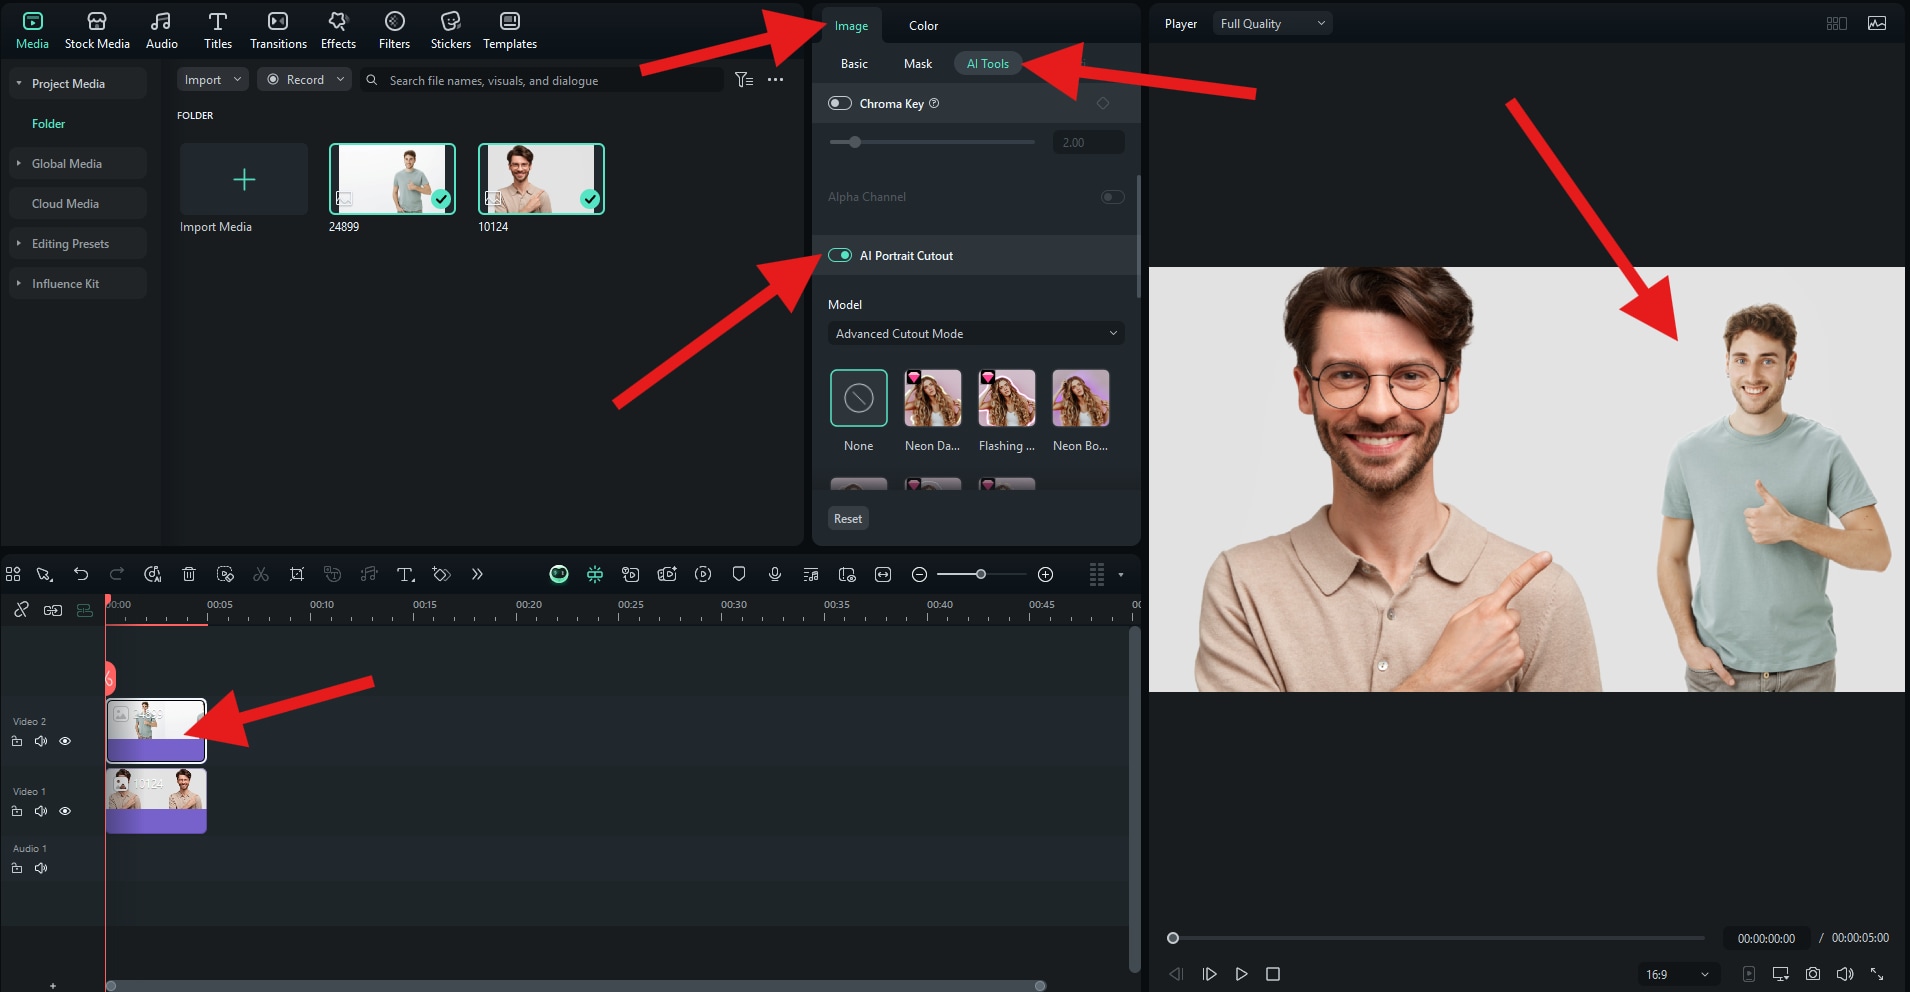1910x992 pixels.
Task: Switch to the Basic sub-tab
Action: [x=854, y=63]
